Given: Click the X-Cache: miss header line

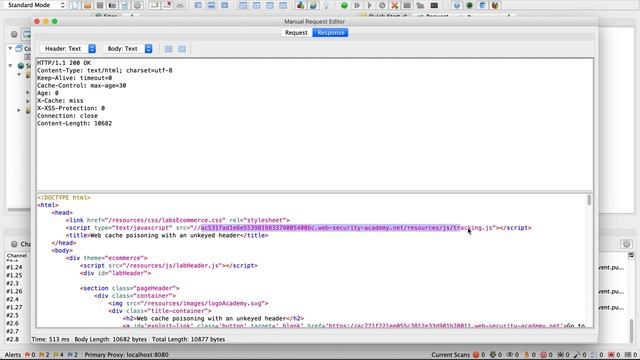Looking at the screenshot, I should [x=60, y=101].
